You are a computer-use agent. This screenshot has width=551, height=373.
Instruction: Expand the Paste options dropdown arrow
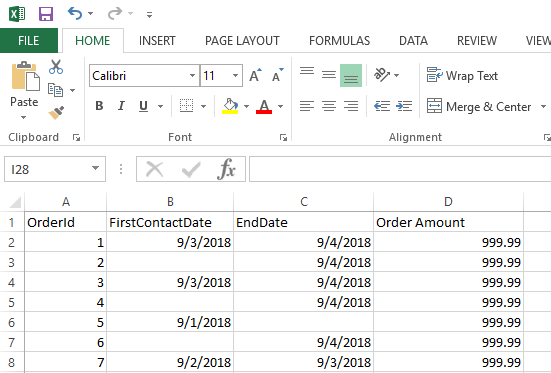coord(24,117)
